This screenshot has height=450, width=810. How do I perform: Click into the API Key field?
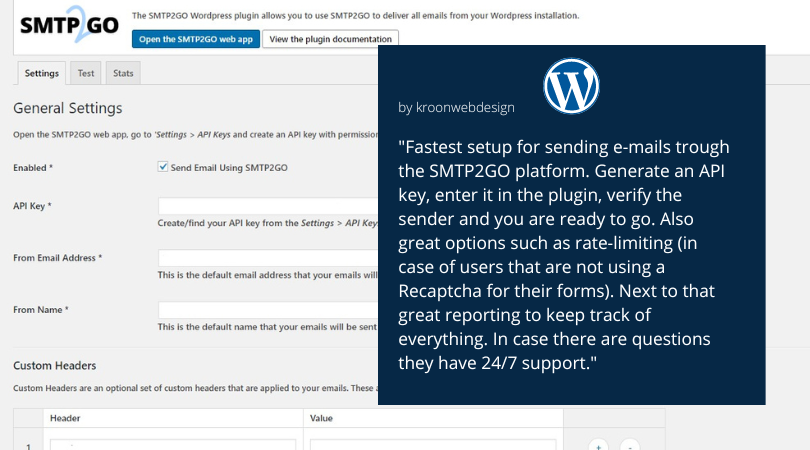click(x=268, y=206)
